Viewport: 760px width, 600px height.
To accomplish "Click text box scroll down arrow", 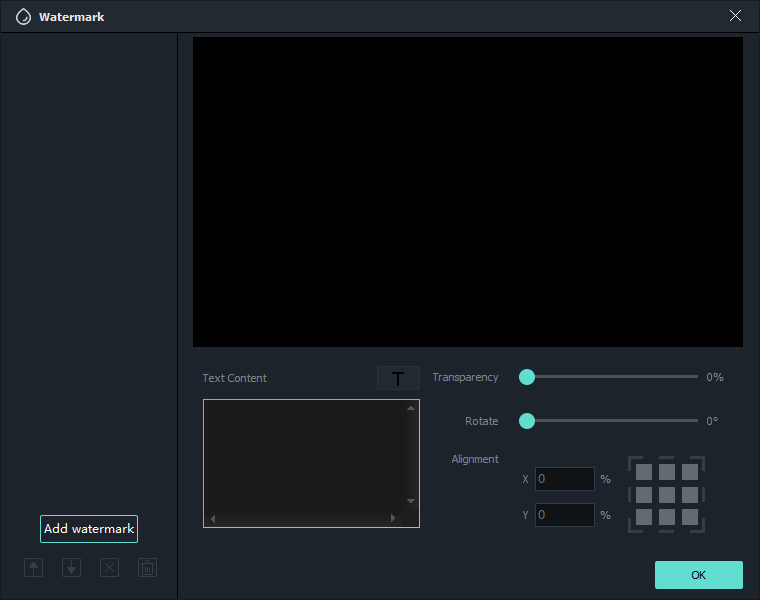I will click(411, 501).
